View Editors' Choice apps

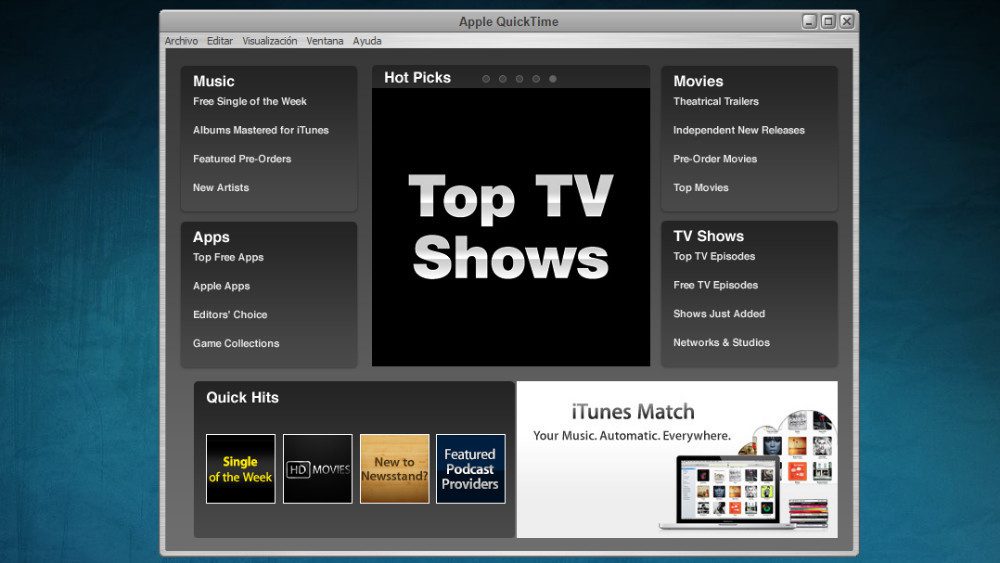coord(230,315)
